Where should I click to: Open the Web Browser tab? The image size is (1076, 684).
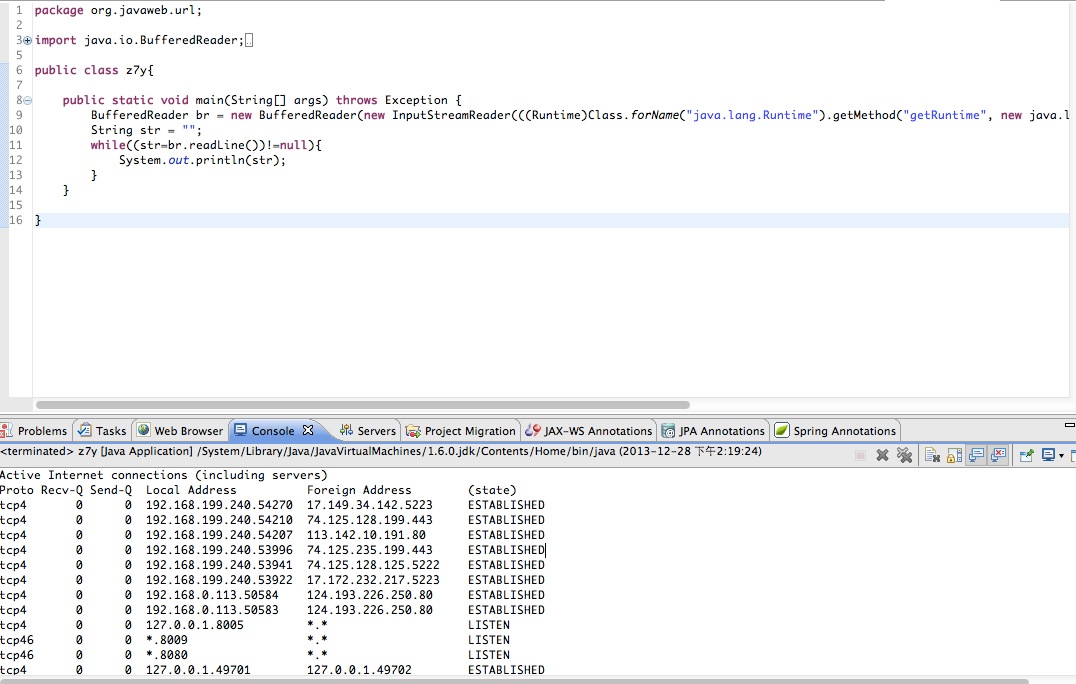(x=180, y=431)
